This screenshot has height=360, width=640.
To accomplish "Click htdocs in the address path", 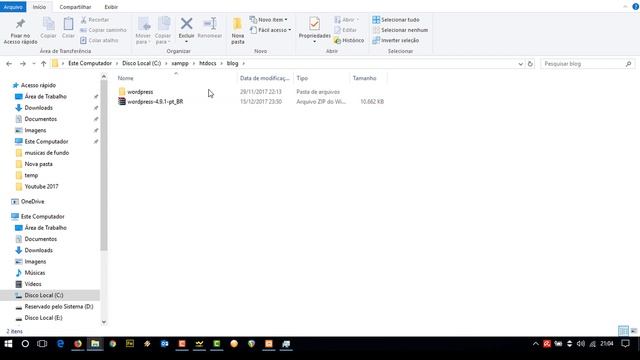I will coord(208,63).
